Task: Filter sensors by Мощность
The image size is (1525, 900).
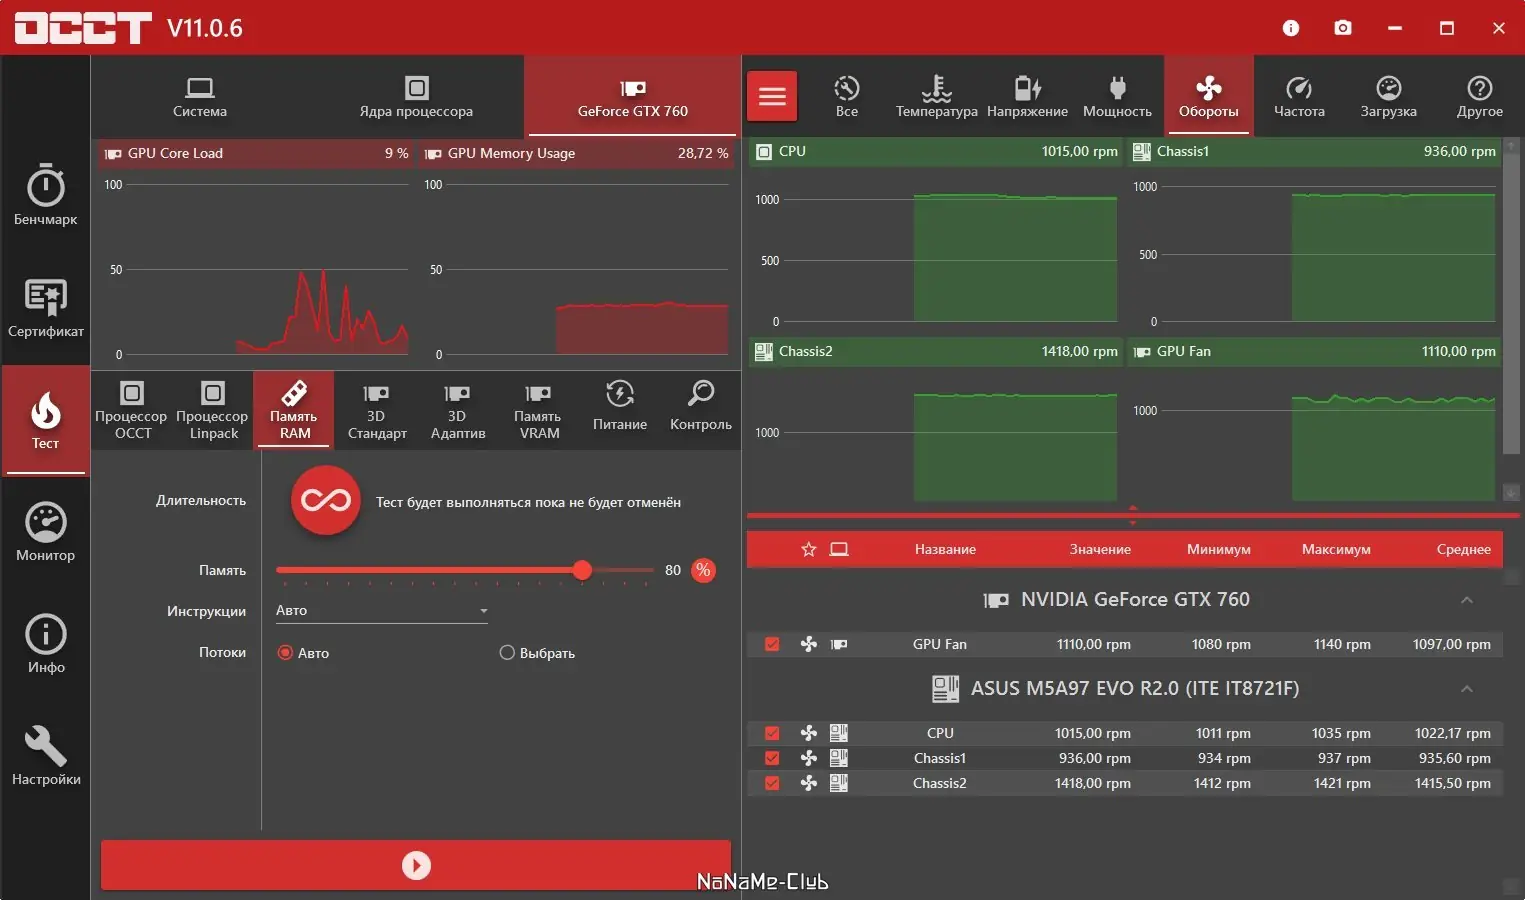Action: click(1117, 96)
